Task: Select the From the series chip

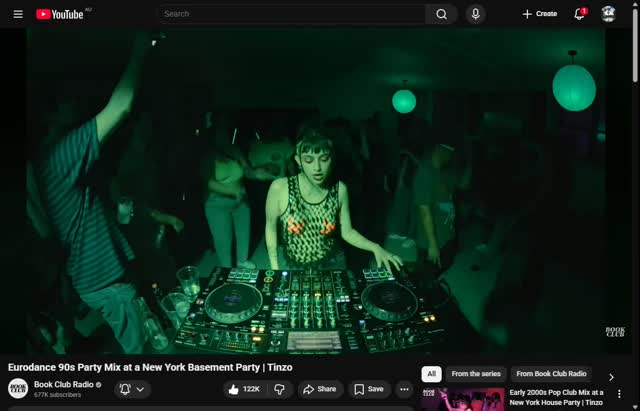Action: pos(476,374)
